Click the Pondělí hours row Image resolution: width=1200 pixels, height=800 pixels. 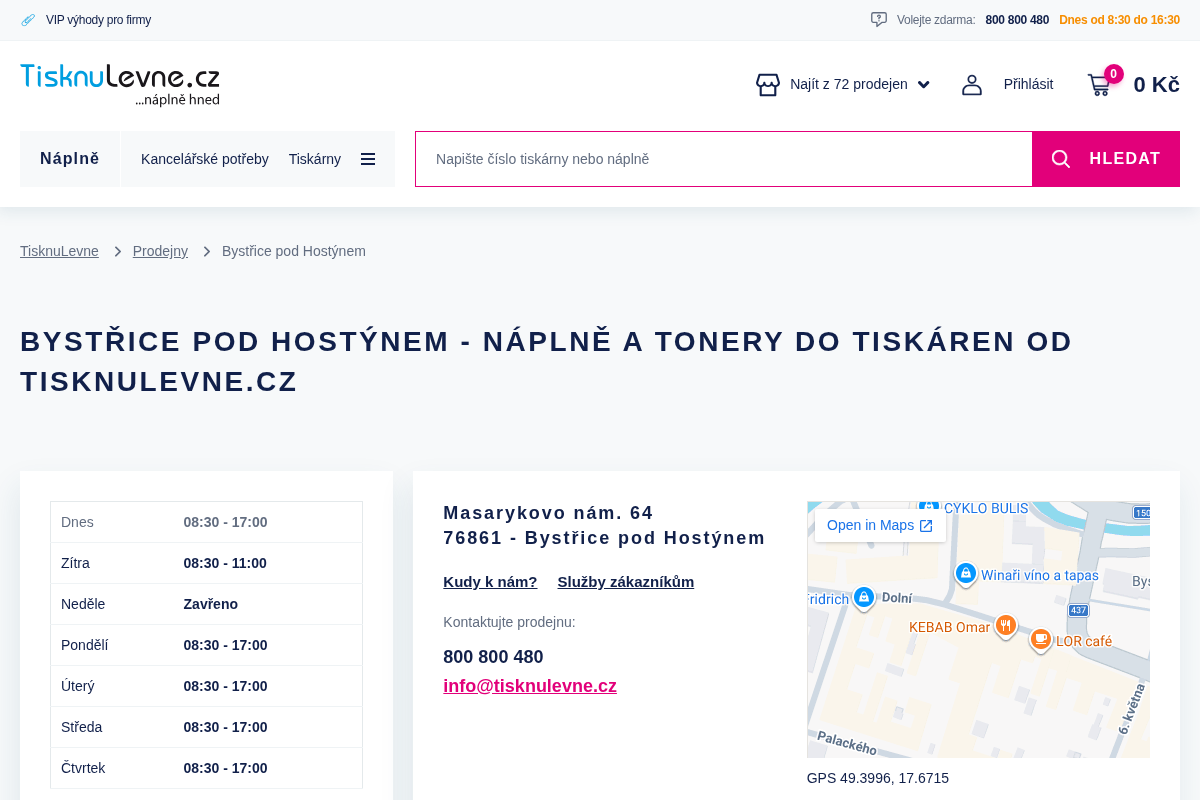[x=206, y=645]
